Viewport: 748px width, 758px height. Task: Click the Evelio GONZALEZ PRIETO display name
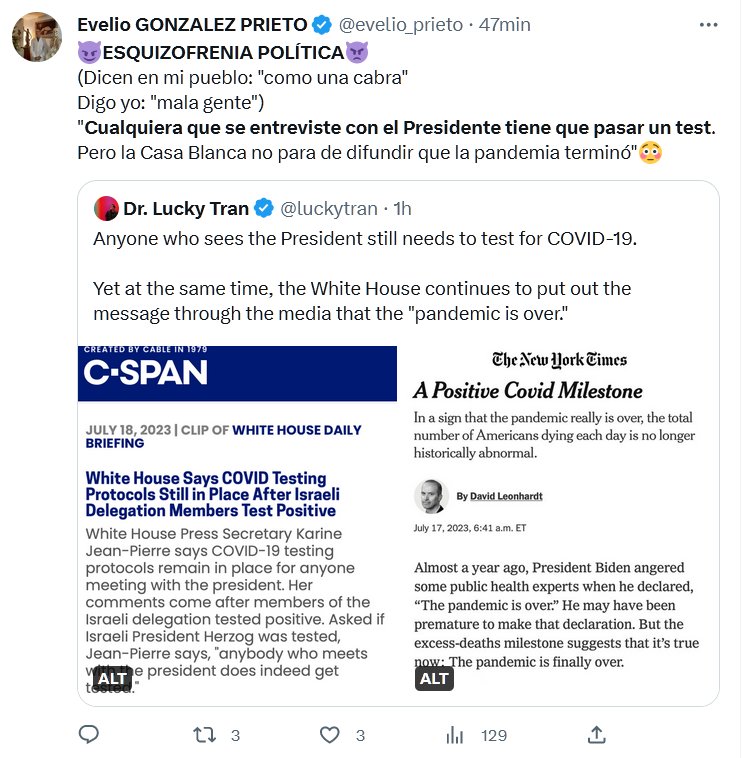[x=193, y=24]
